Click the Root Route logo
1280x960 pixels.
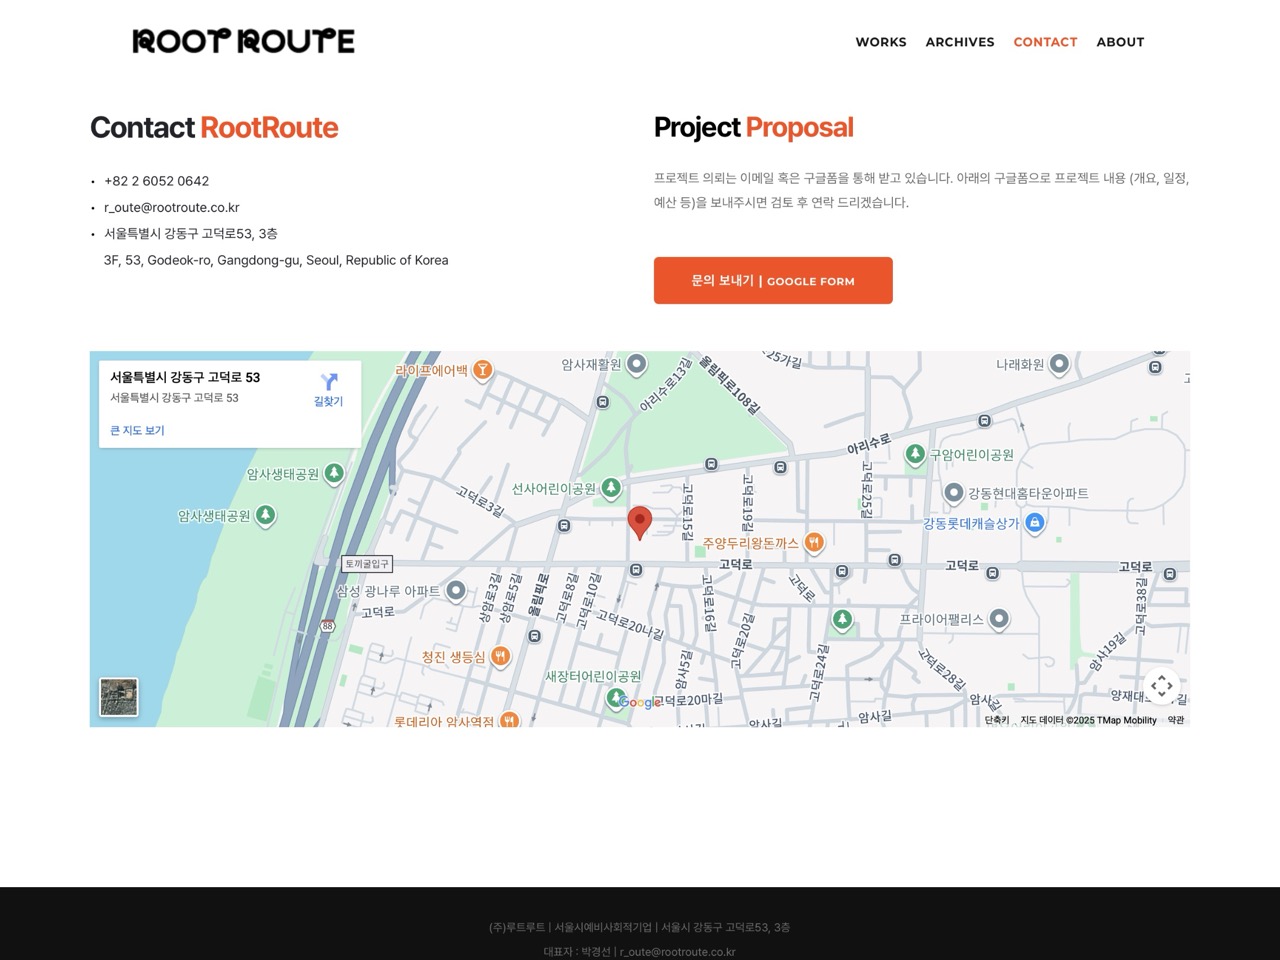pos(244,41)
